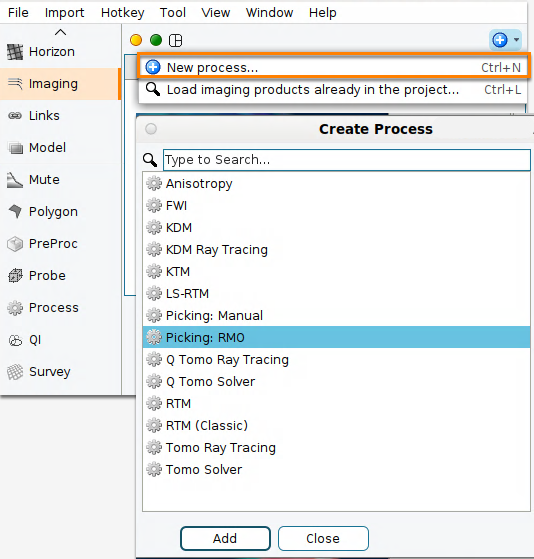Select Load imaging products already in project
Viewport: 534px width, 559px height.
[x=334, y=89]
